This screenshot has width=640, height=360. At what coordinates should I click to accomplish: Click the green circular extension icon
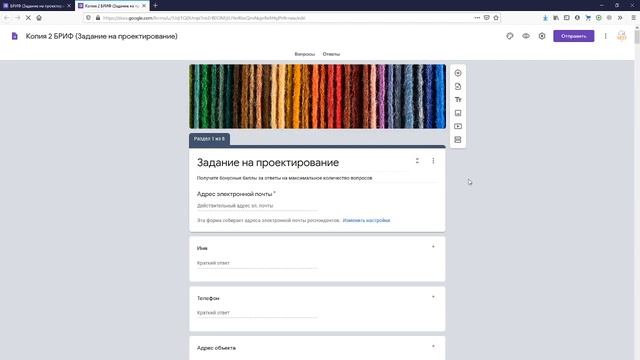pyautogui.click(x=598, y=18)
